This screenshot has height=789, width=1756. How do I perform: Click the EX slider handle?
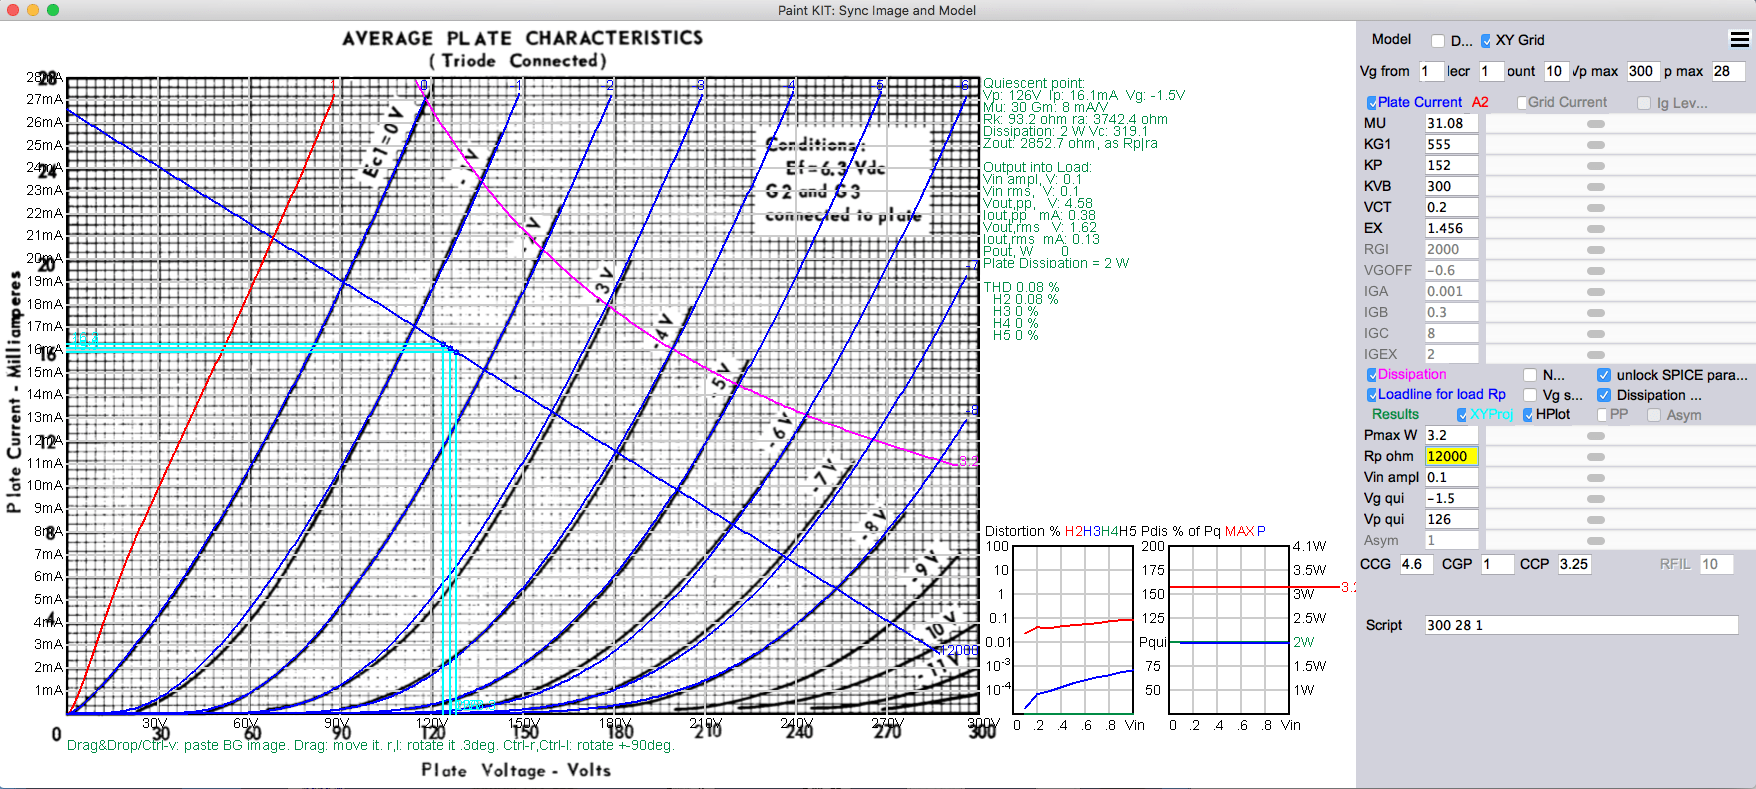tap(1596, 229)
